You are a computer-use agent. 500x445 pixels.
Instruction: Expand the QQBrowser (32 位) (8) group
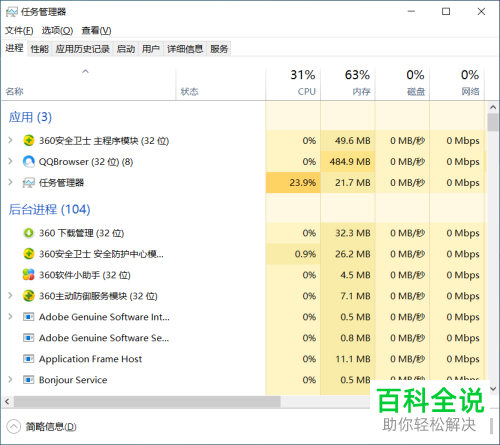pyautogui.click(x=10, y=161)
